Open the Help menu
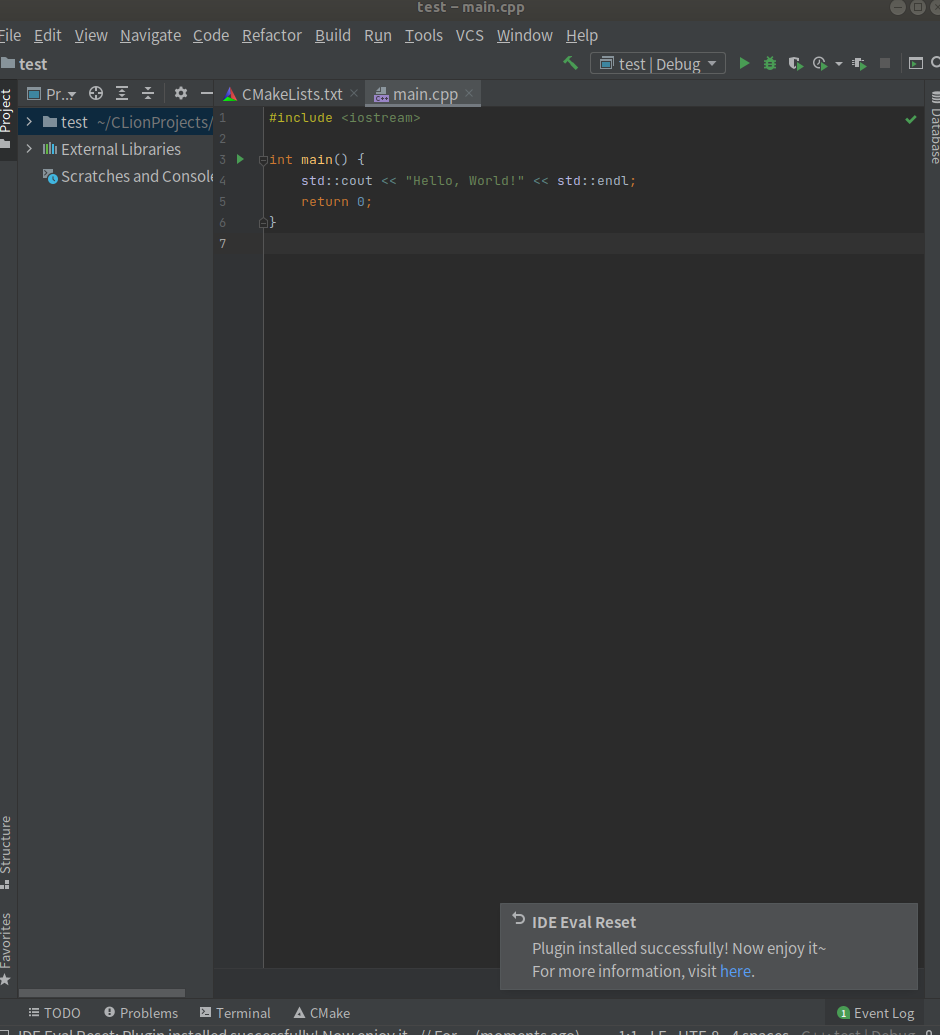 (582, 35)
